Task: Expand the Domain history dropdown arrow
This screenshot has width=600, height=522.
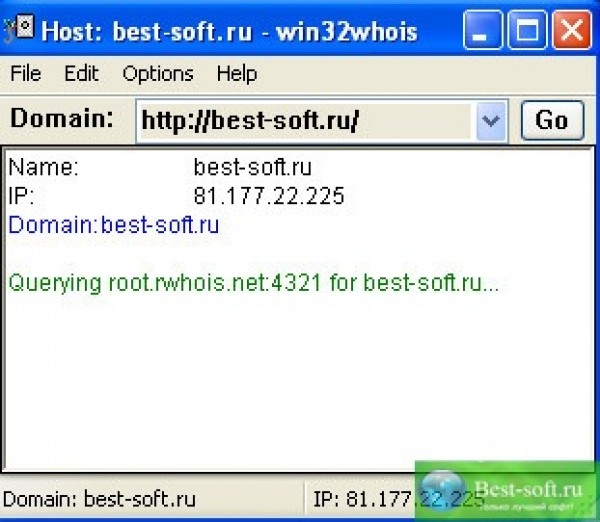Action: coord(491,121)
